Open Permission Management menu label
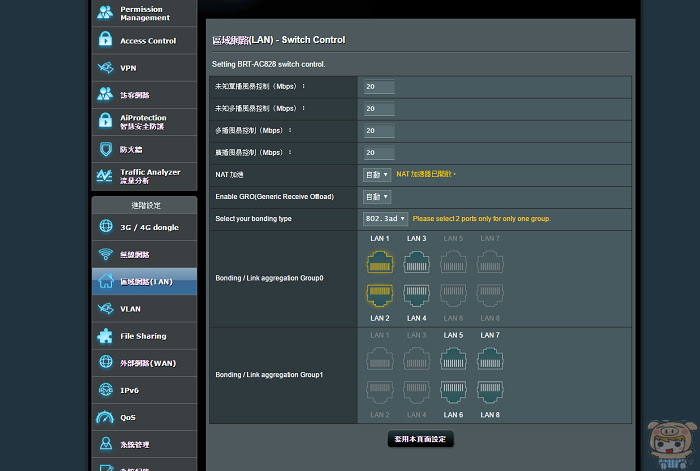The image size is (700, 471). click(x=145, y=13)
